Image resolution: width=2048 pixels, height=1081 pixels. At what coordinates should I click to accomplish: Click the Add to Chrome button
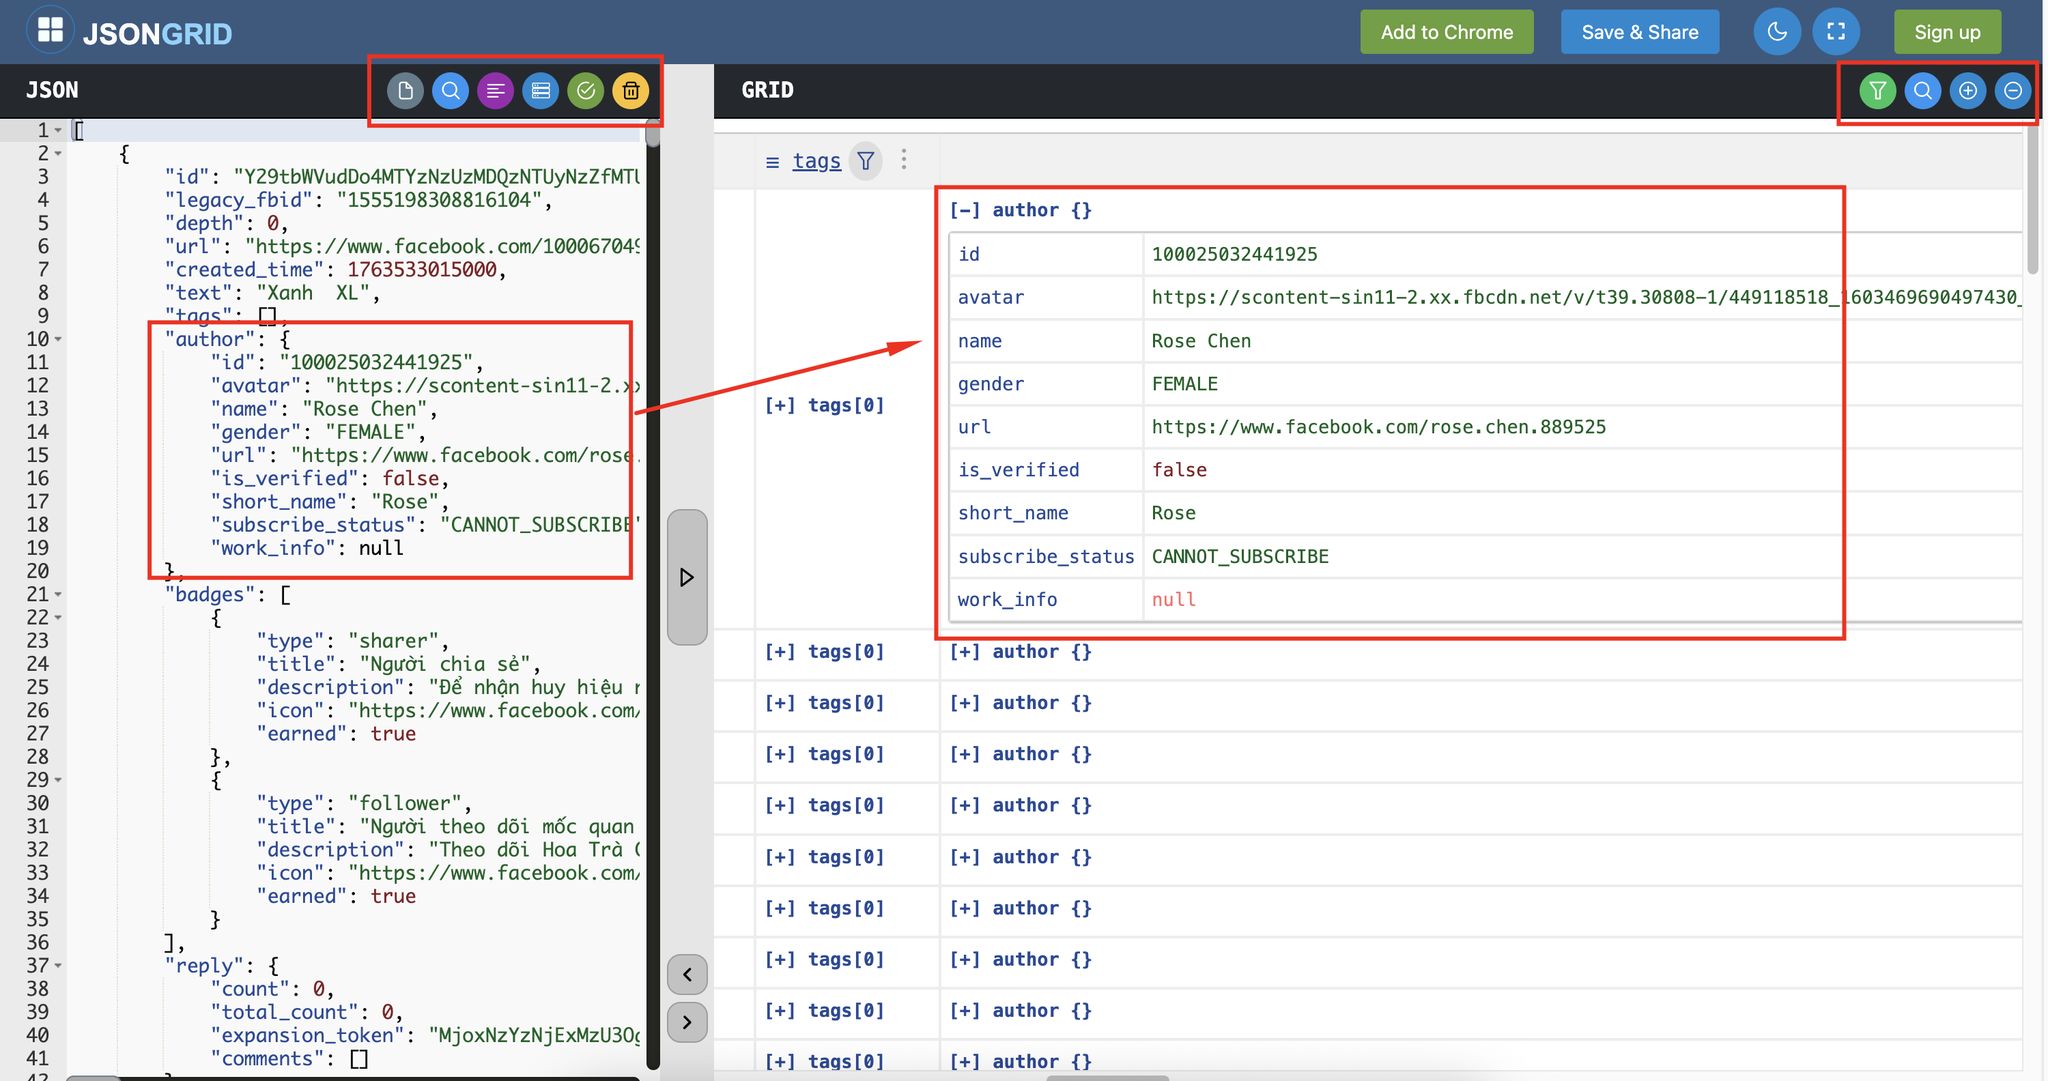[x=1446, y=32]
